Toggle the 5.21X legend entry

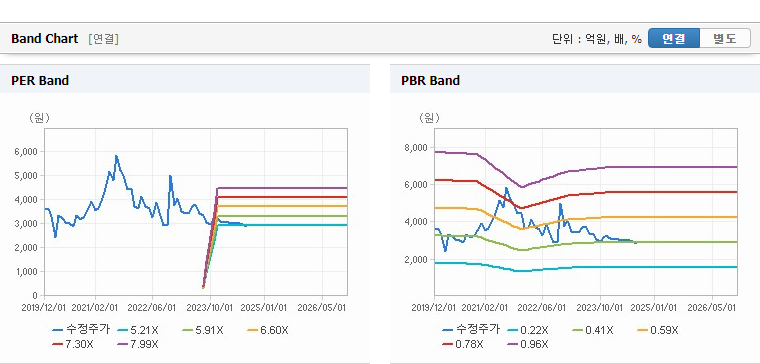click(x=138, y=330)
